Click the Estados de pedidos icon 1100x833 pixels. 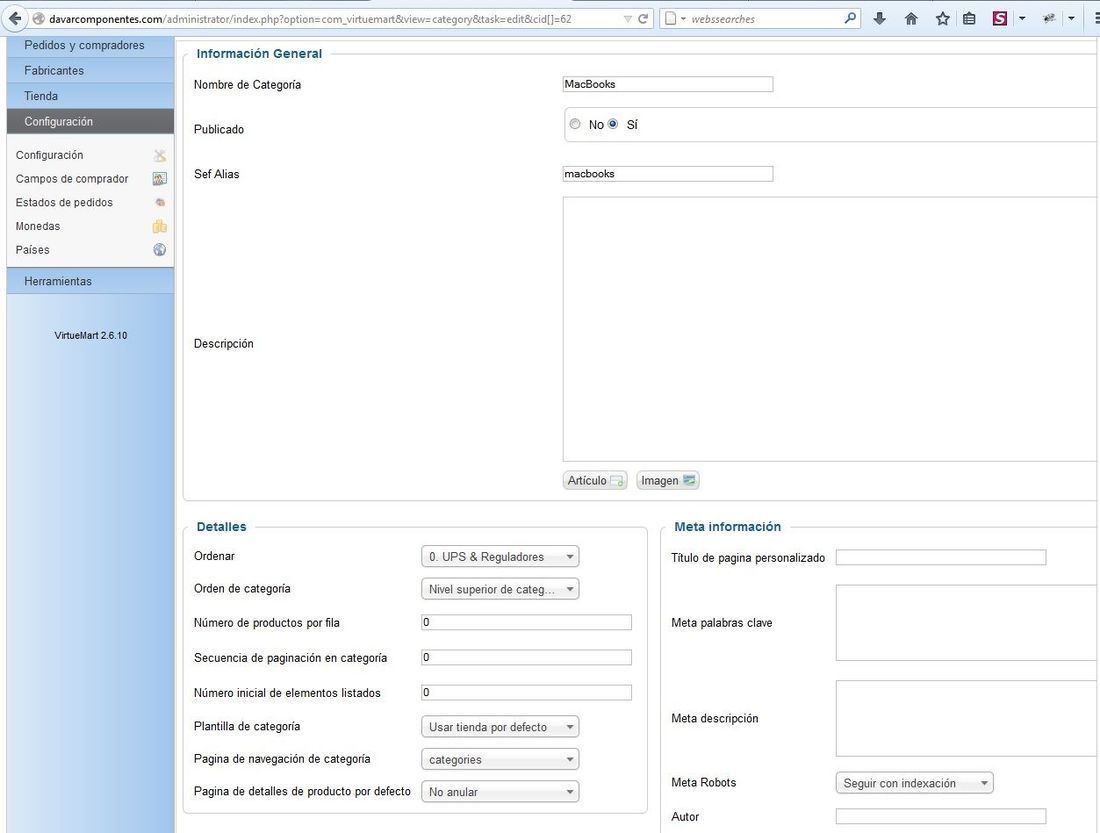(x=160, y=202)
